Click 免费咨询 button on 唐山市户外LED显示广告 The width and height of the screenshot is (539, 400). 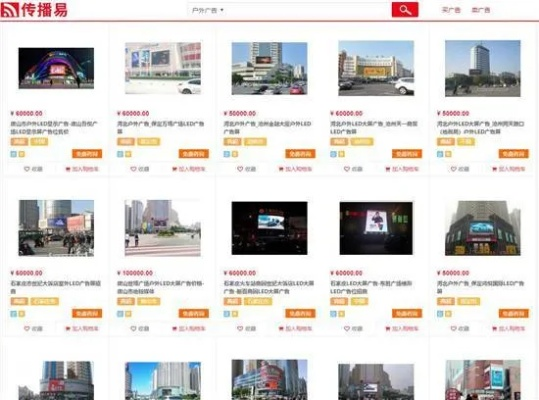pyautogui.click(x=87, y=154)
